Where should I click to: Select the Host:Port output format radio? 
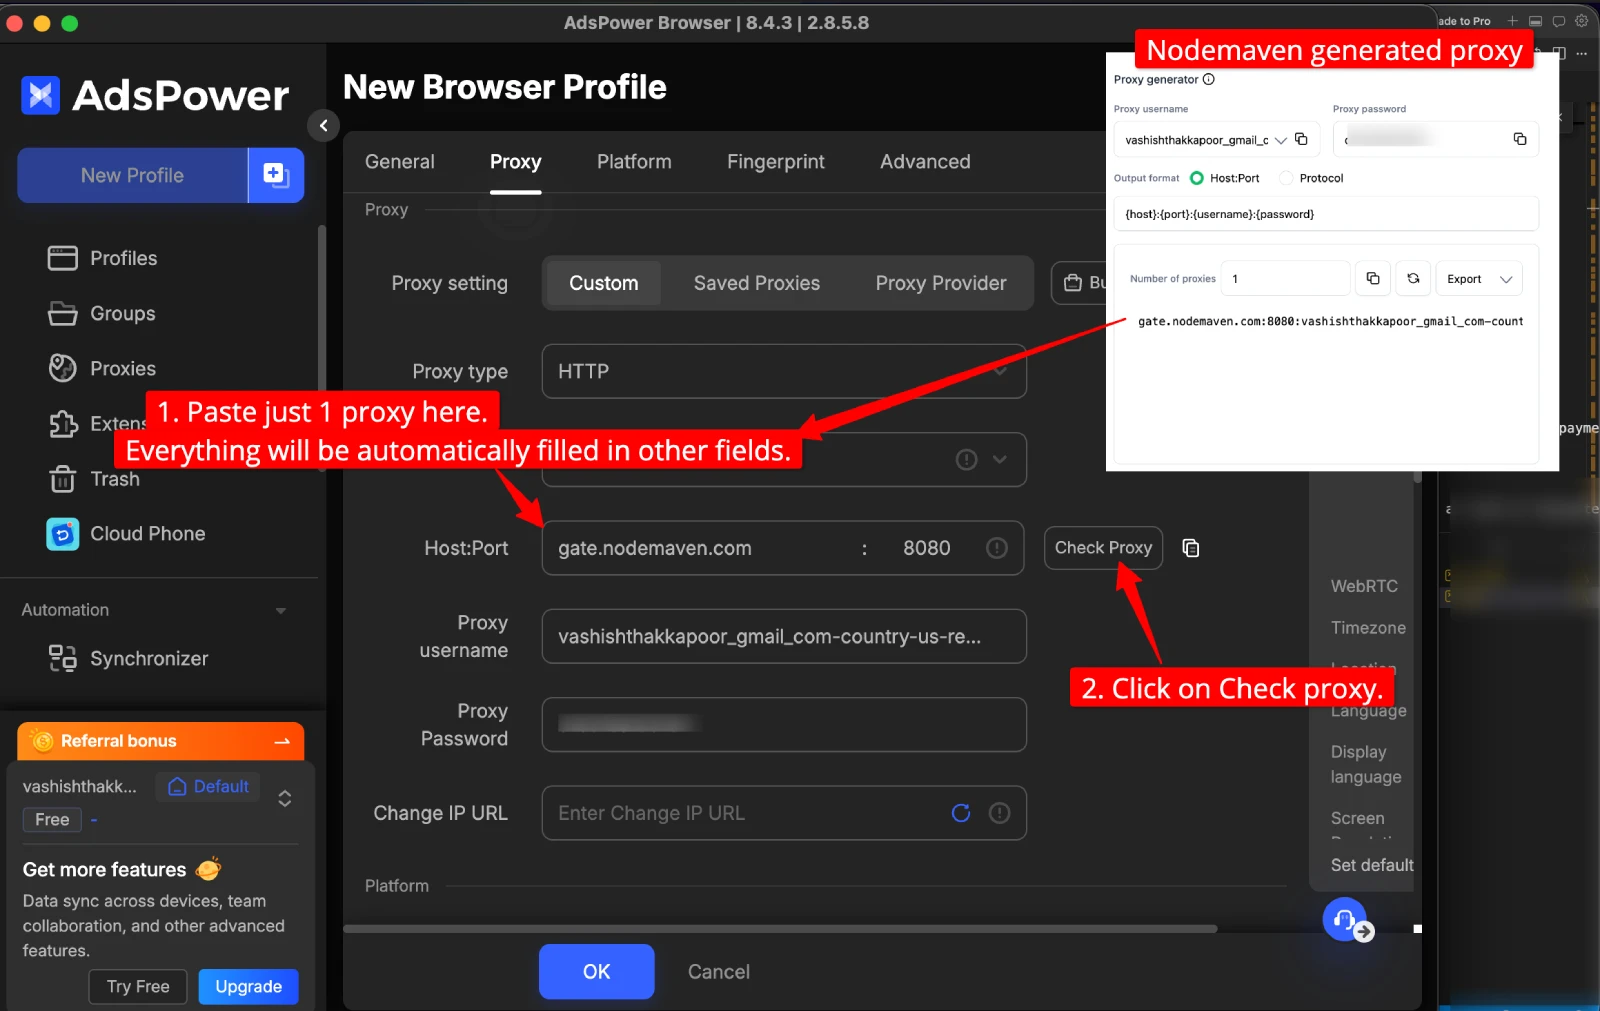tap(1196, 178)
